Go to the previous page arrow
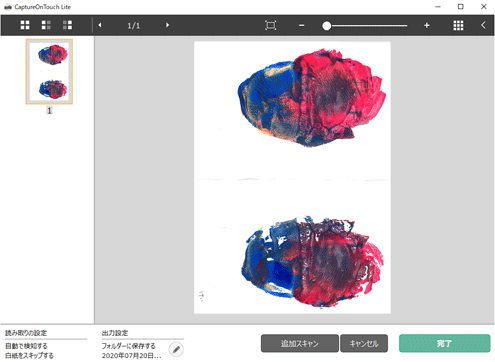 100,25
